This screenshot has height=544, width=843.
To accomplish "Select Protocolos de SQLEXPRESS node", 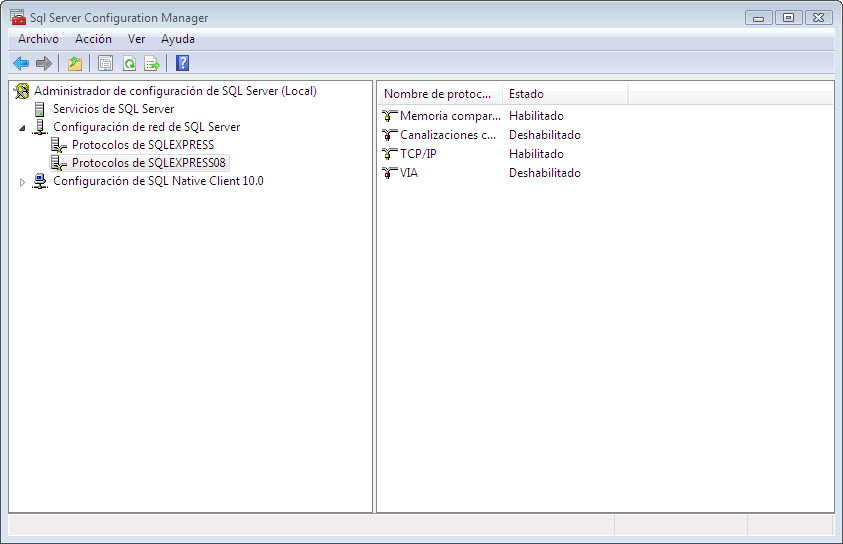I will [x=143, y=145].
